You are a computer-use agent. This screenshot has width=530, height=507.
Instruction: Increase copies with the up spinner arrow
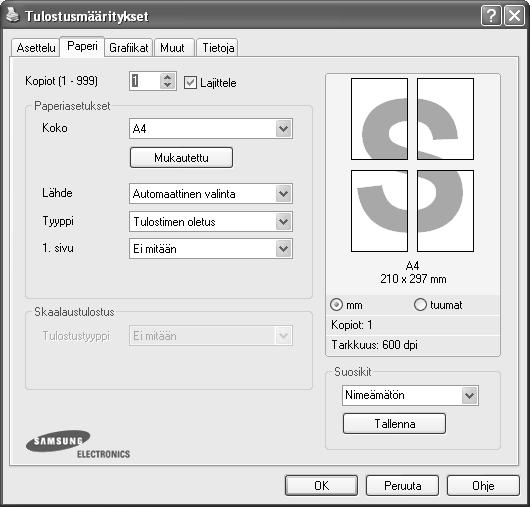click(x=167, y=77)
